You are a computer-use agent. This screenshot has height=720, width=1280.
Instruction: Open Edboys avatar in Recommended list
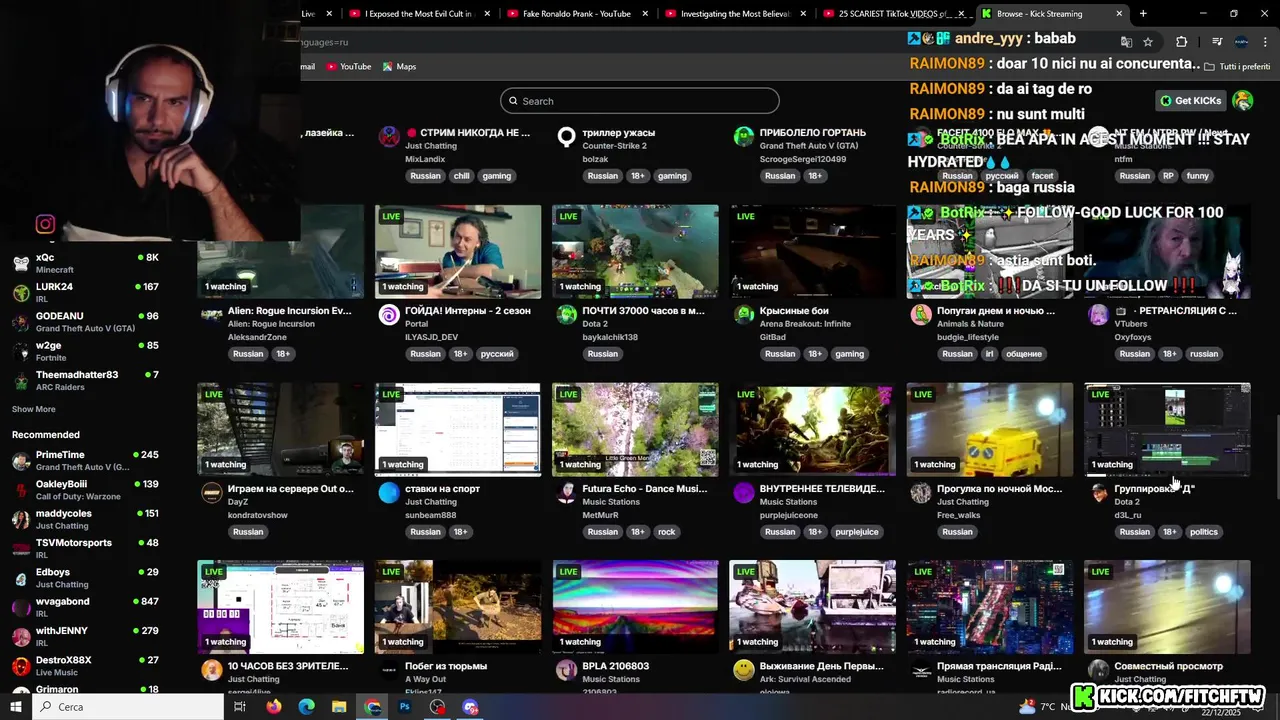tap(21, 578)
